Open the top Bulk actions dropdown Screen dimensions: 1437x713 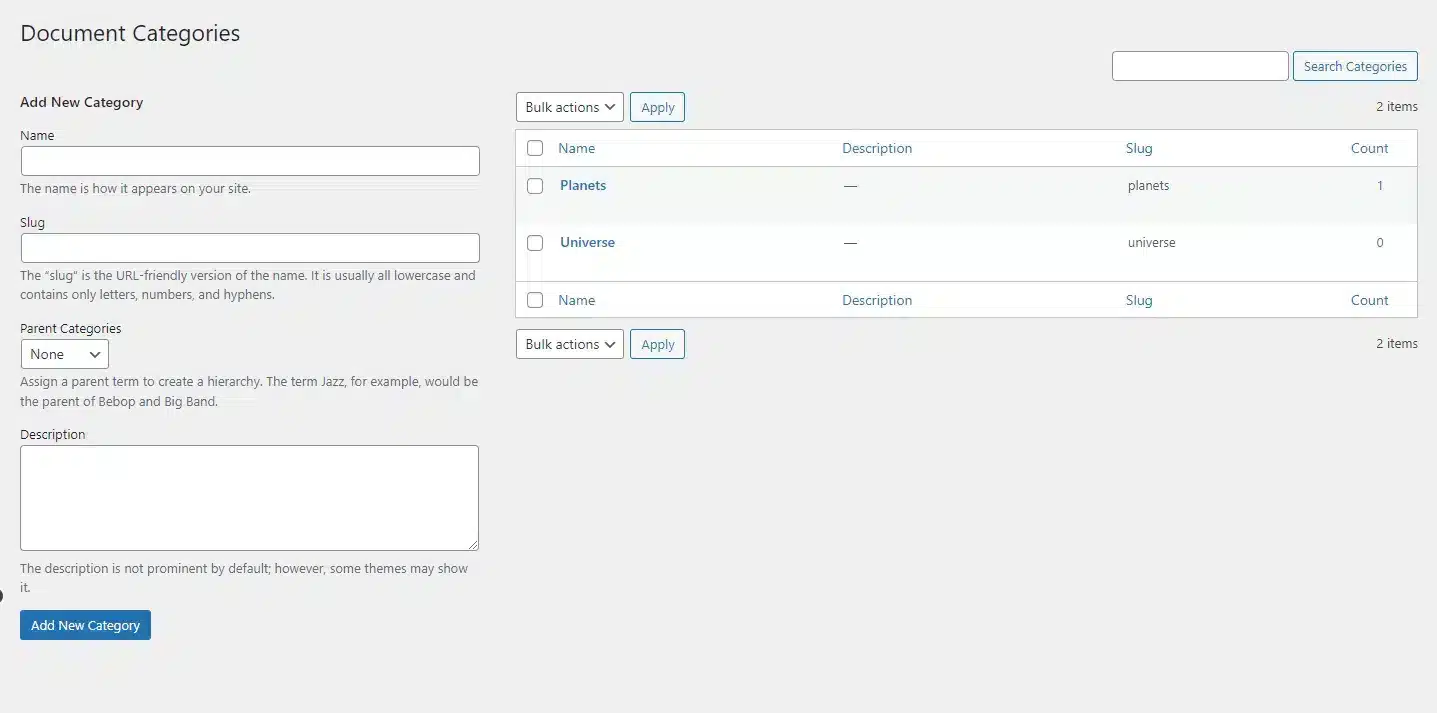pos(569,107)
